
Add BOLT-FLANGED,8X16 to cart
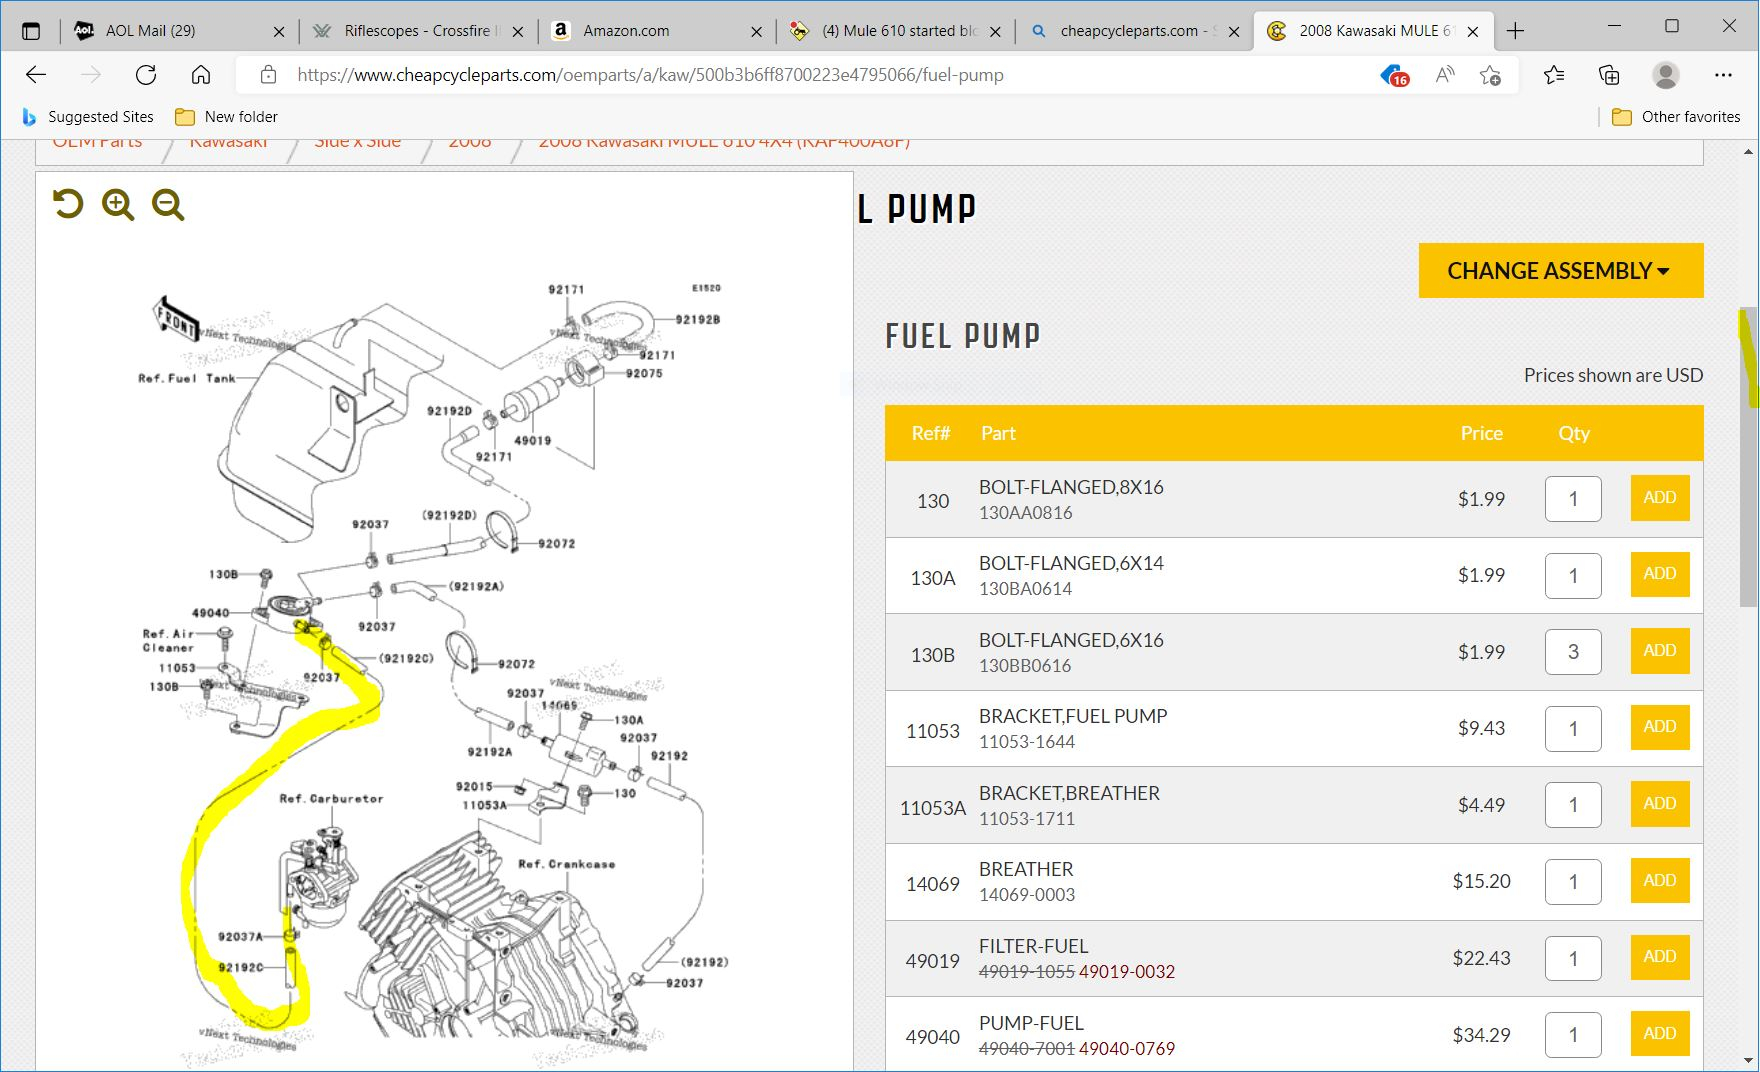pyautogui.click(x=1660, y=498)
